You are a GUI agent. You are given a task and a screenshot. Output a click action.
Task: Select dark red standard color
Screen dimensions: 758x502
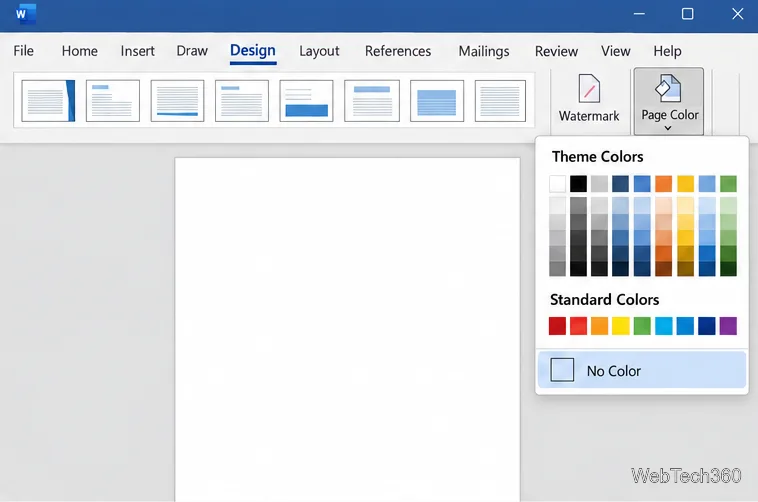557,326
